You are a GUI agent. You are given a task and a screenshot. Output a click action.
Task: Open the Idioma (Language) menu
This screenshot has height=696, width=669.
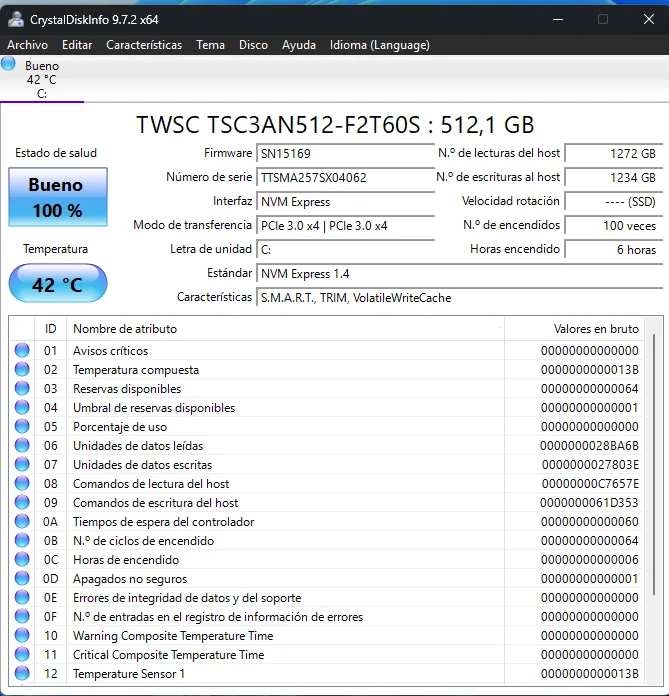[379, 45]
